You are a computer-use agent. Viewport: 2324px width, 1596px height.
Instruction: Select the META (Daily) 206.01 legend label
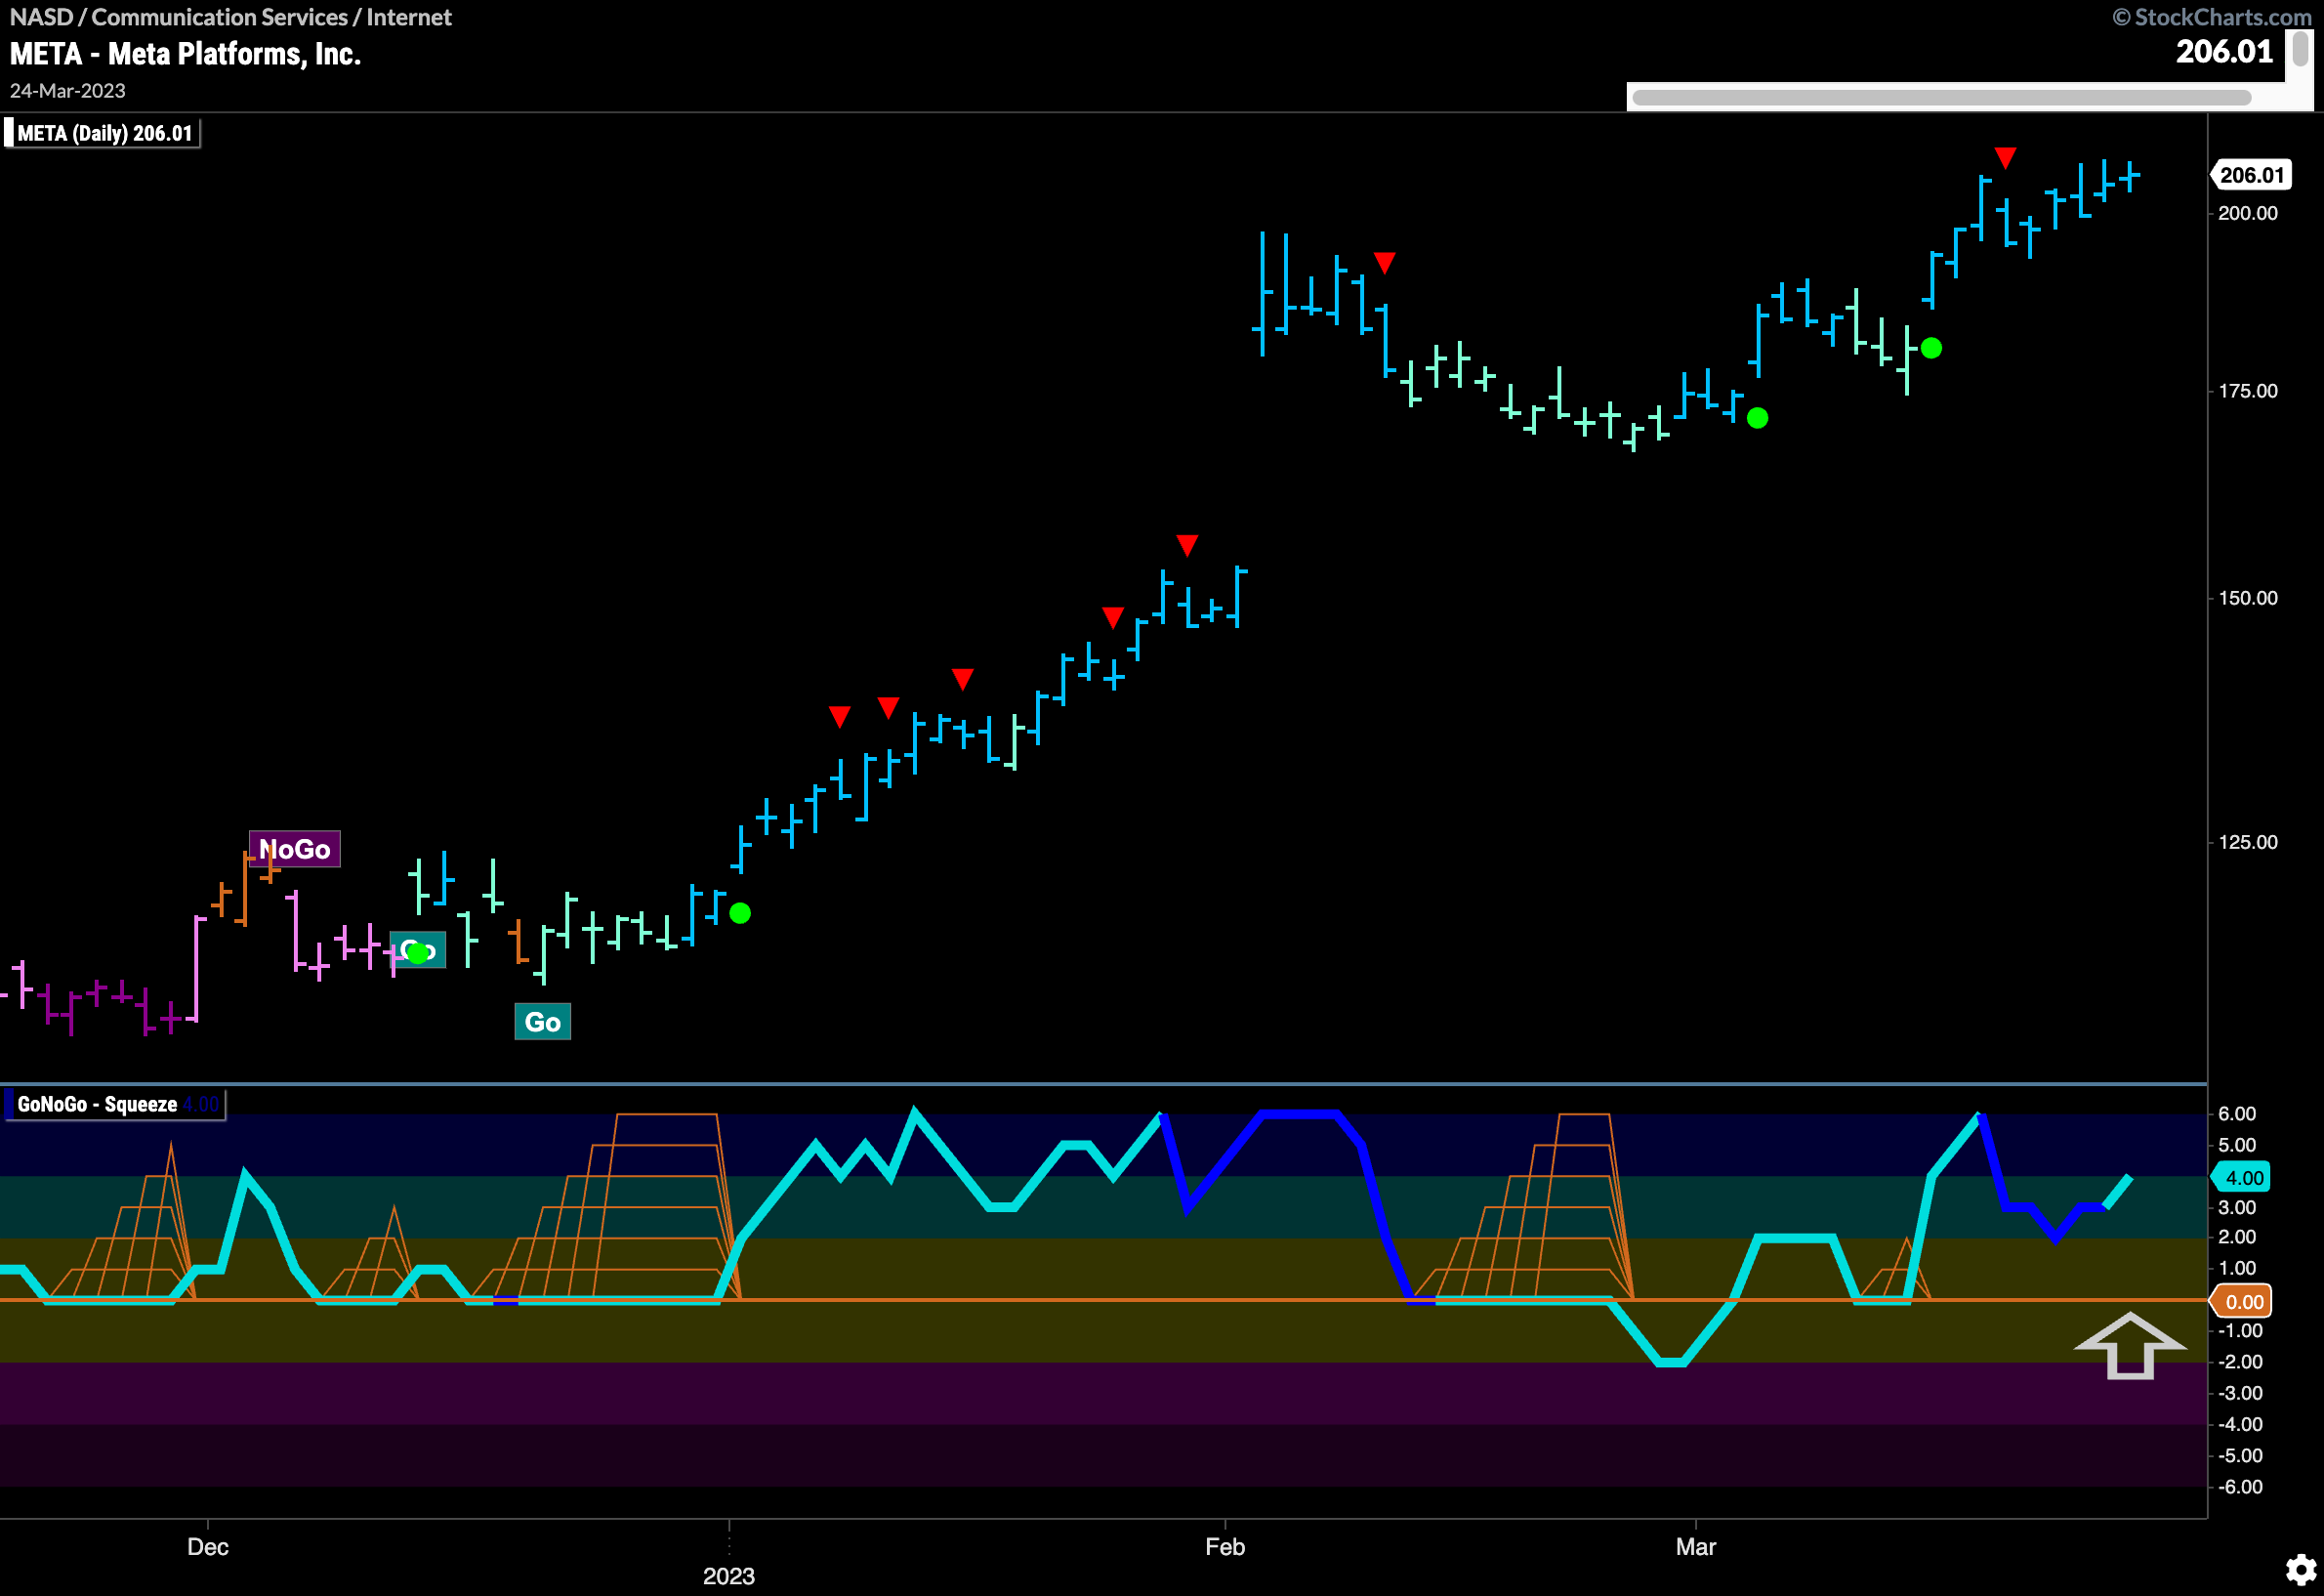(102, 133)
